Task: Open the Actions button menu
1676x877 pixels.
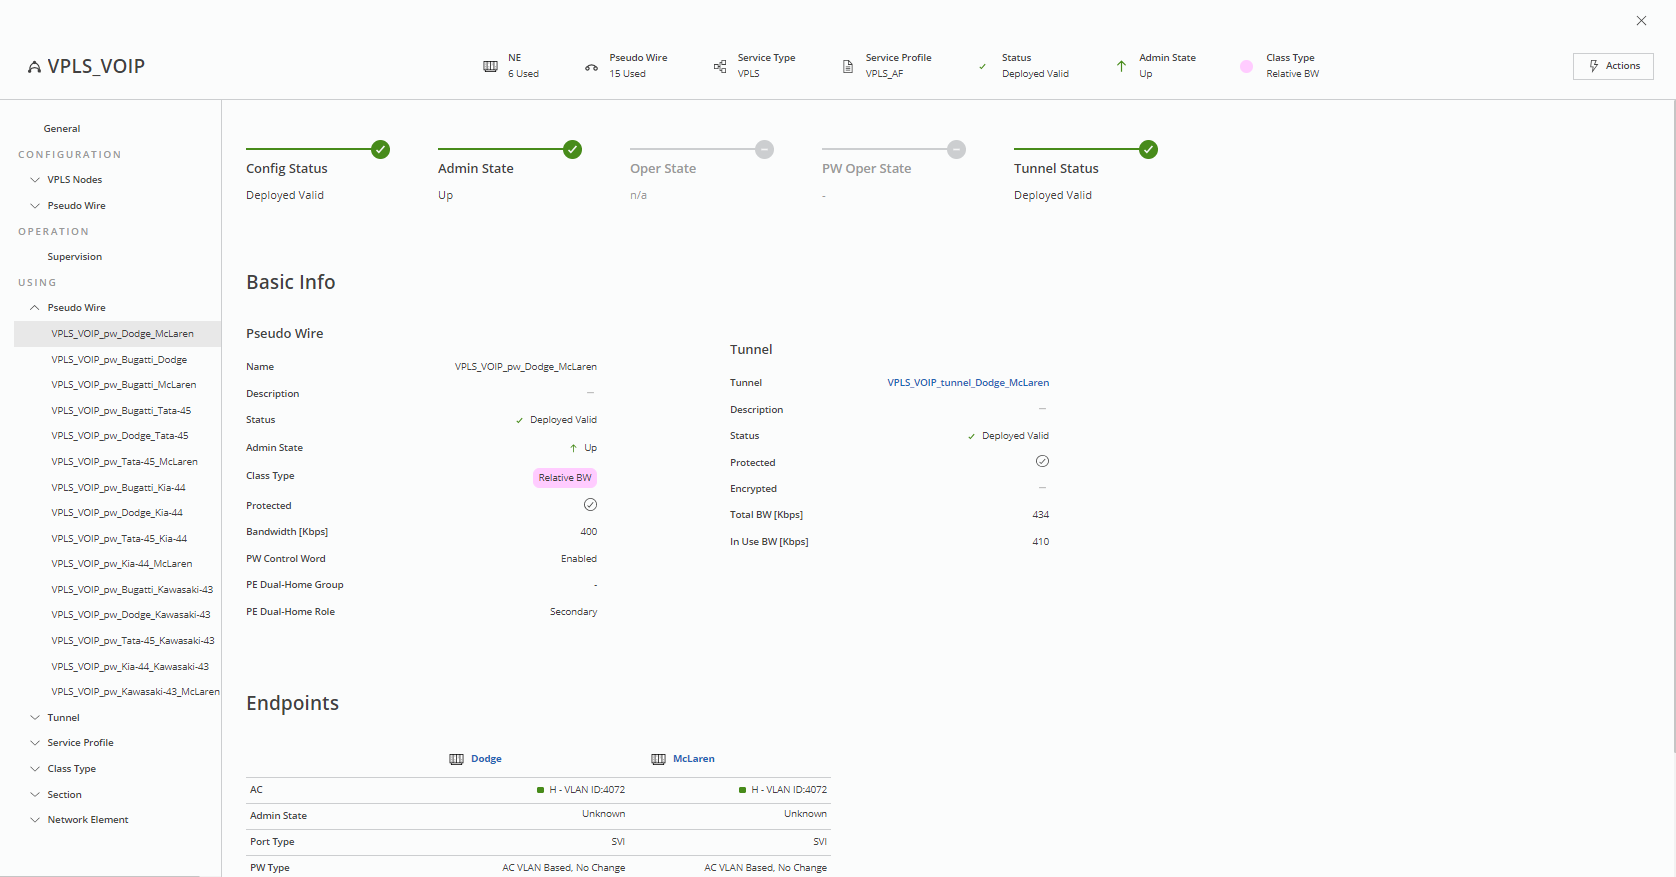Action: pyautogui.click(x=1613, y=66)
